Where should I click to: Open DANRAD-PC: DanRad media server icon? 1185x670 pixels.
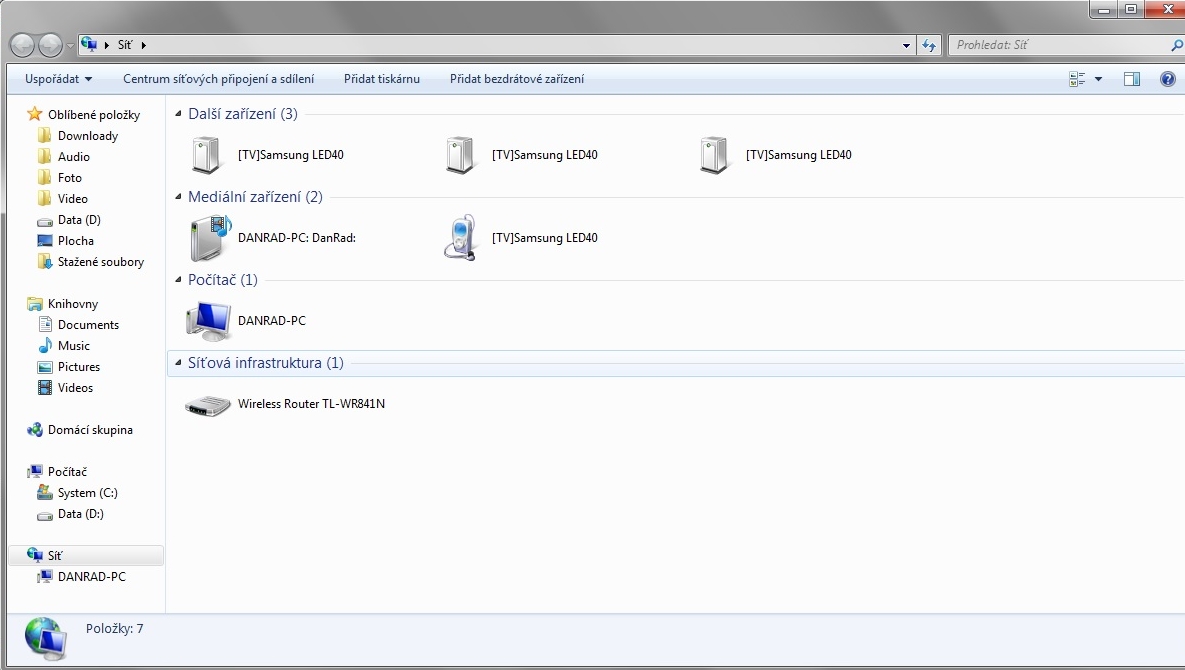coord(209,238)
